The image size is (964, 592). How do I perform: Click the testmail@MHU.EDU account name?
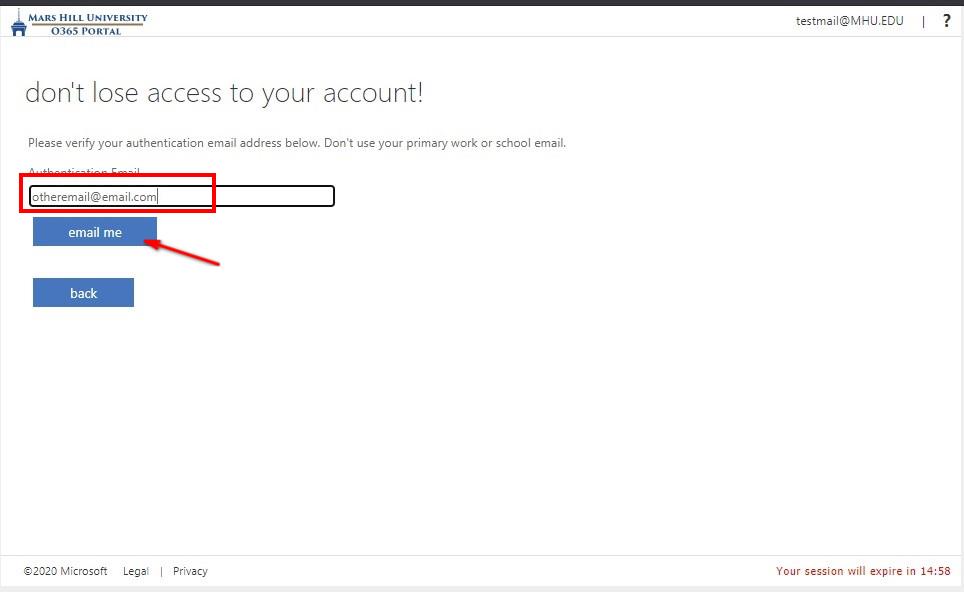tap(848, 20)
